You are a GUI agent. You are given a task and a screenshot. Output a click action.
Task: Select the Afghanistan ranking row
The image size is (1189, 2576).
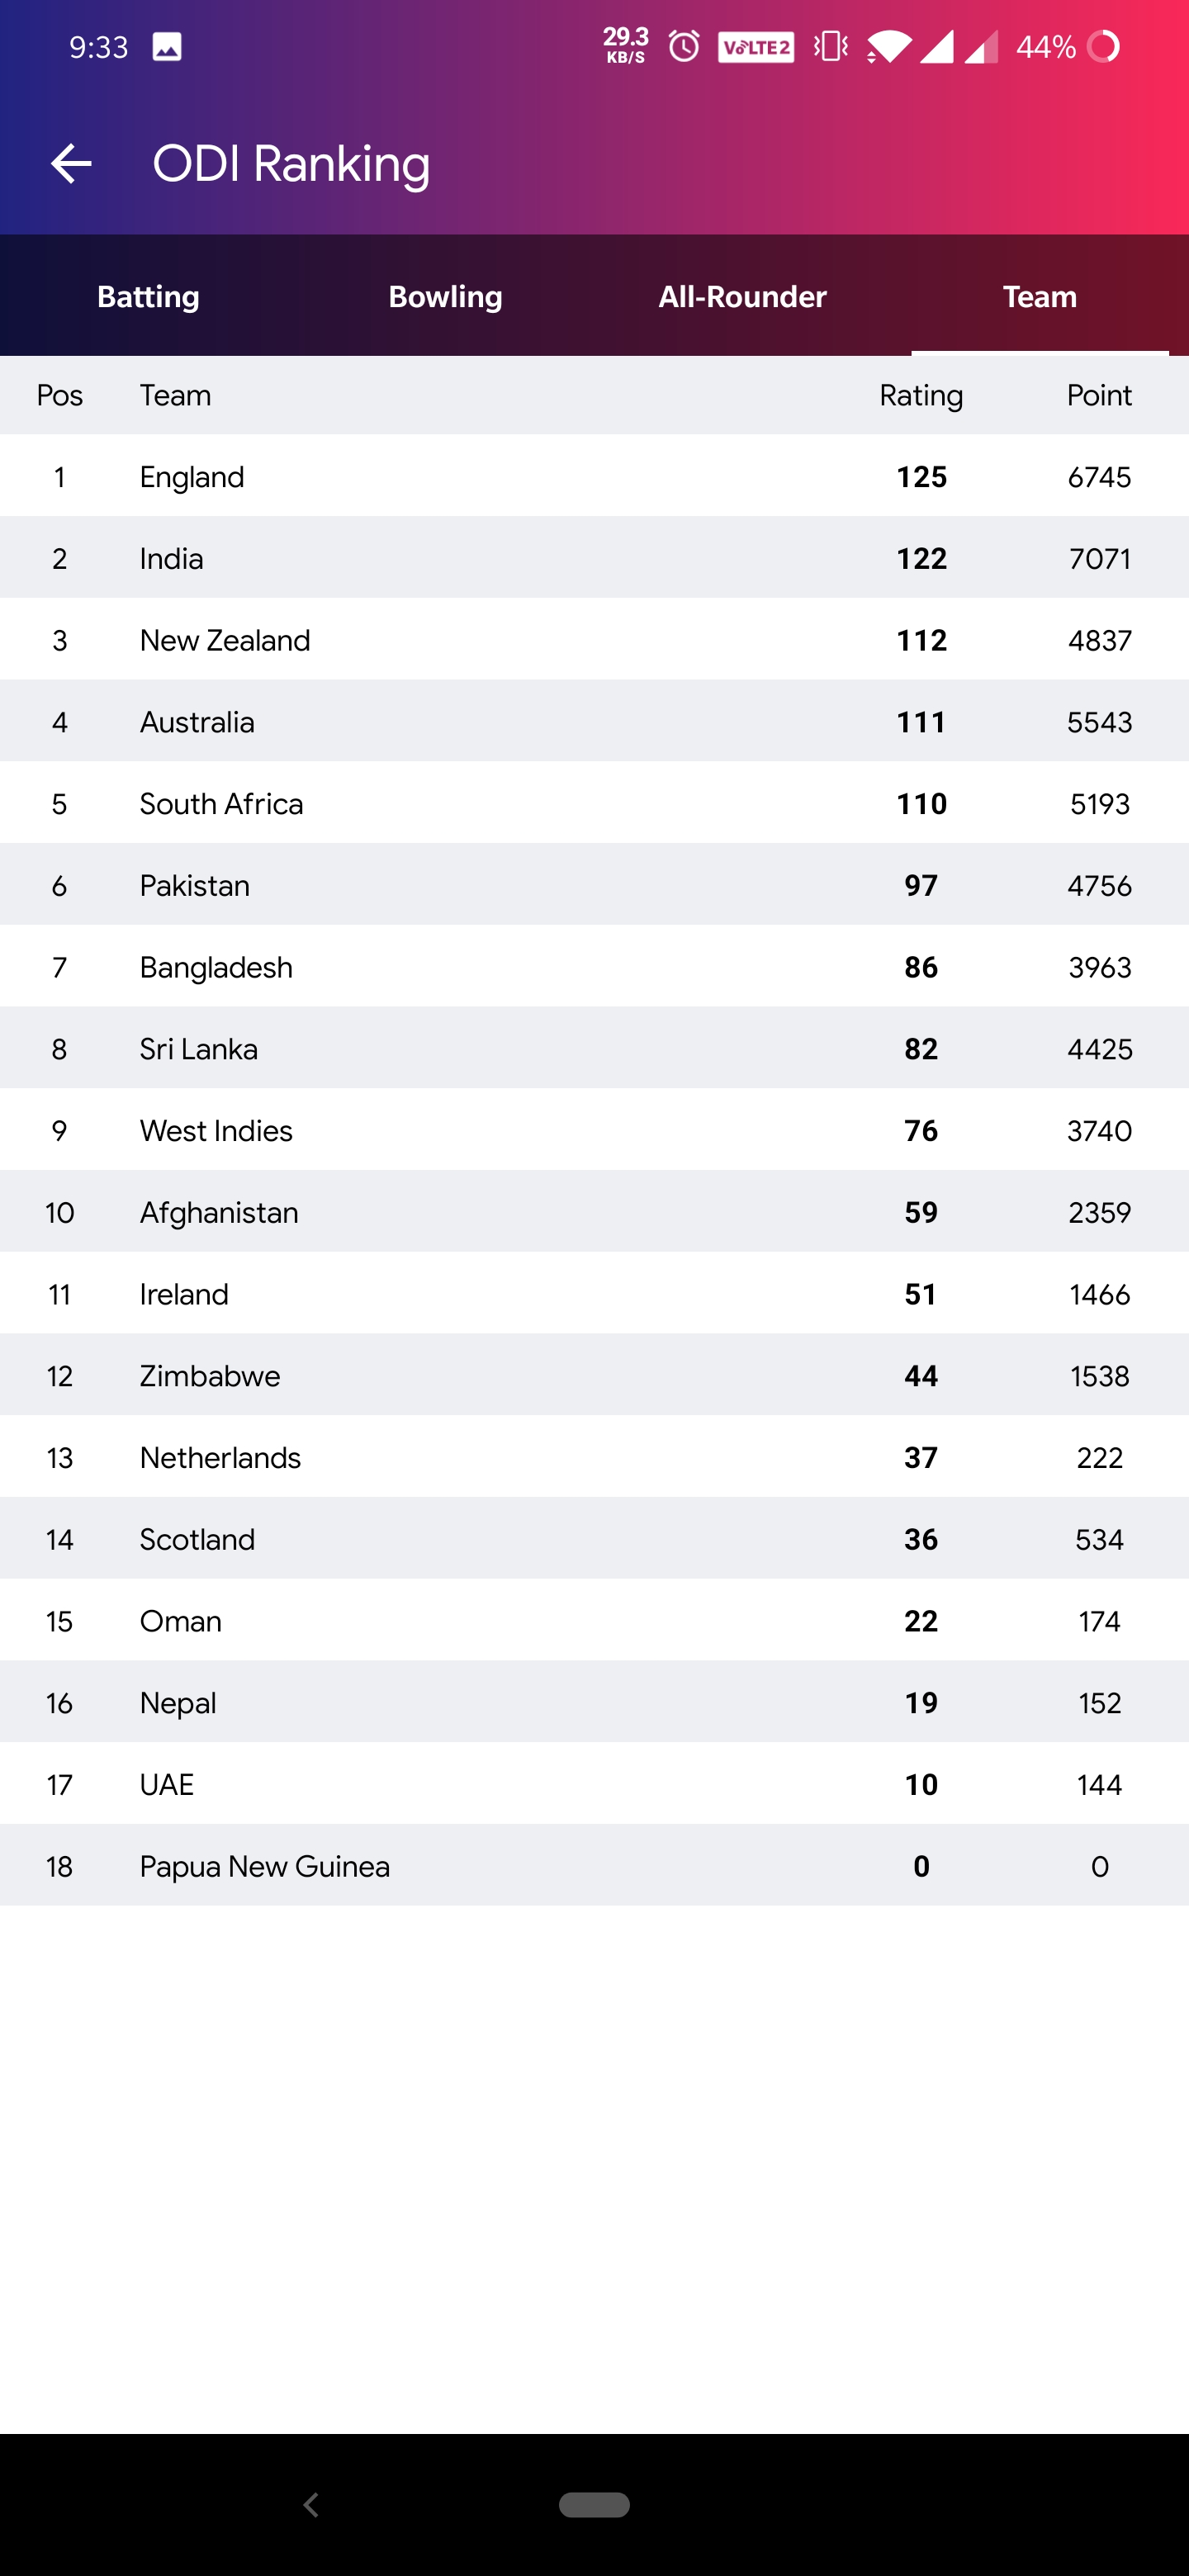(594, 1212)
